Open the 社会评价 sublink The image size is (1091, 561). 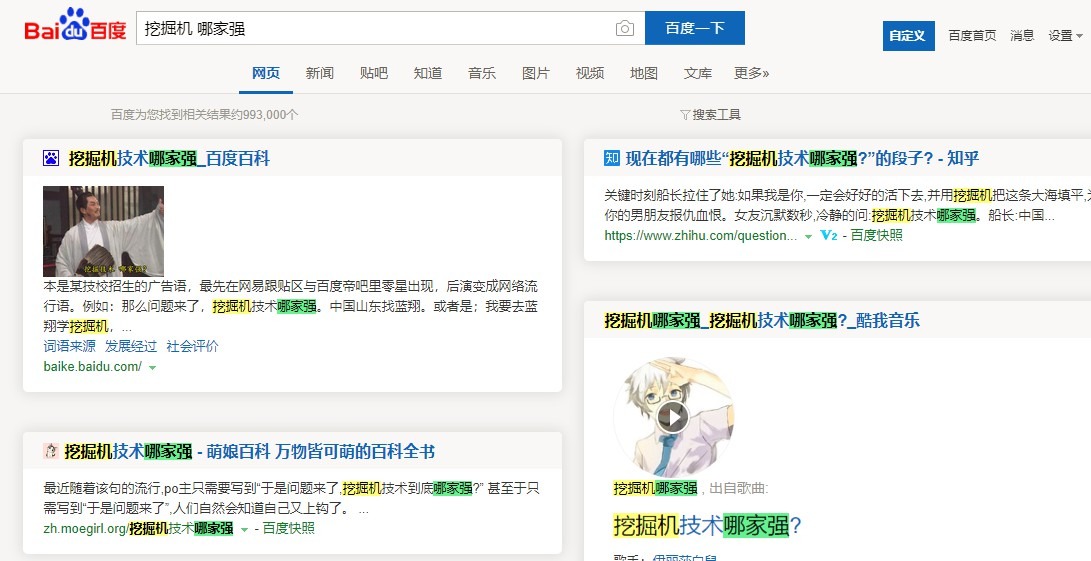(192, 346)
